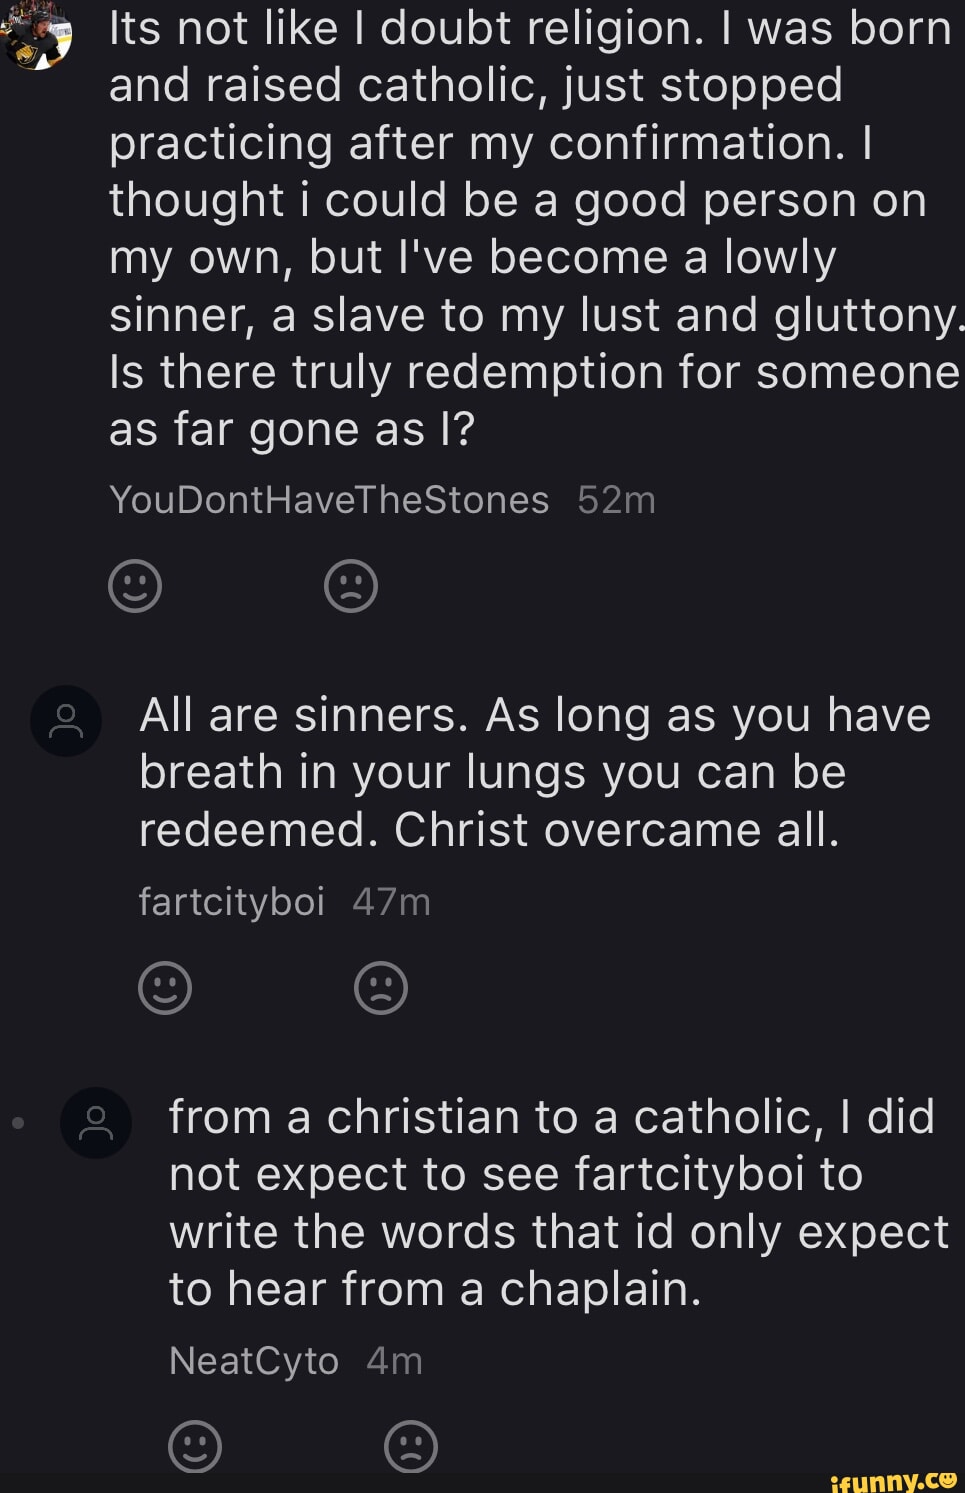
Task: Click the small dot beside NeatCyto's reply
Action: [x=18, y=1123]
